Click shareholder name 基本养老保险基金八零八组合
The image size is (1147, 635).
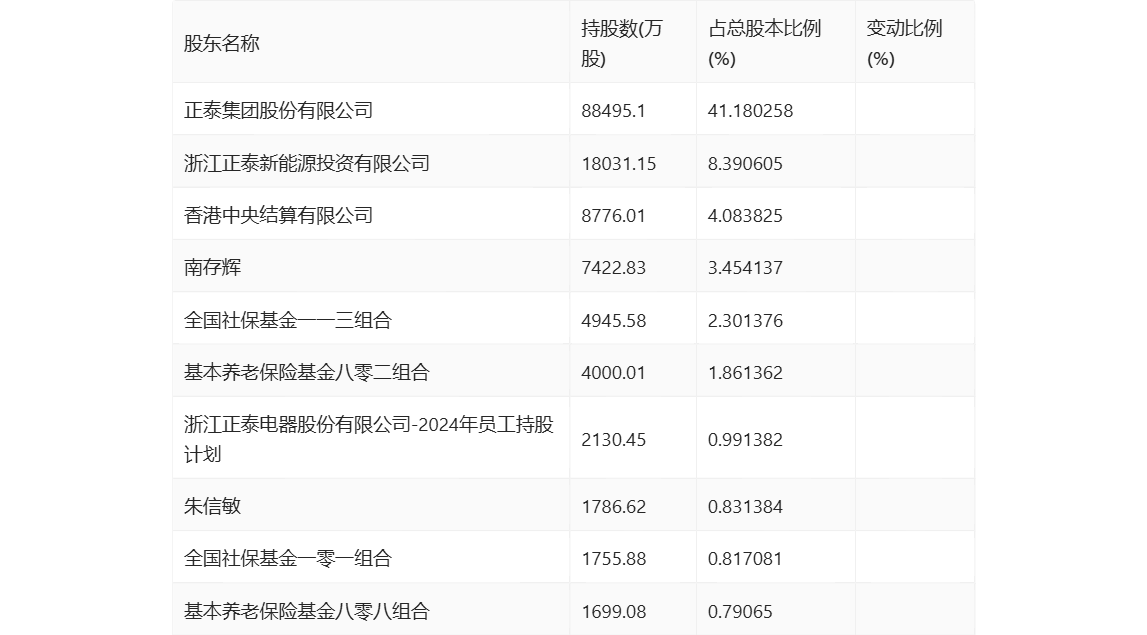coord(307,611)
